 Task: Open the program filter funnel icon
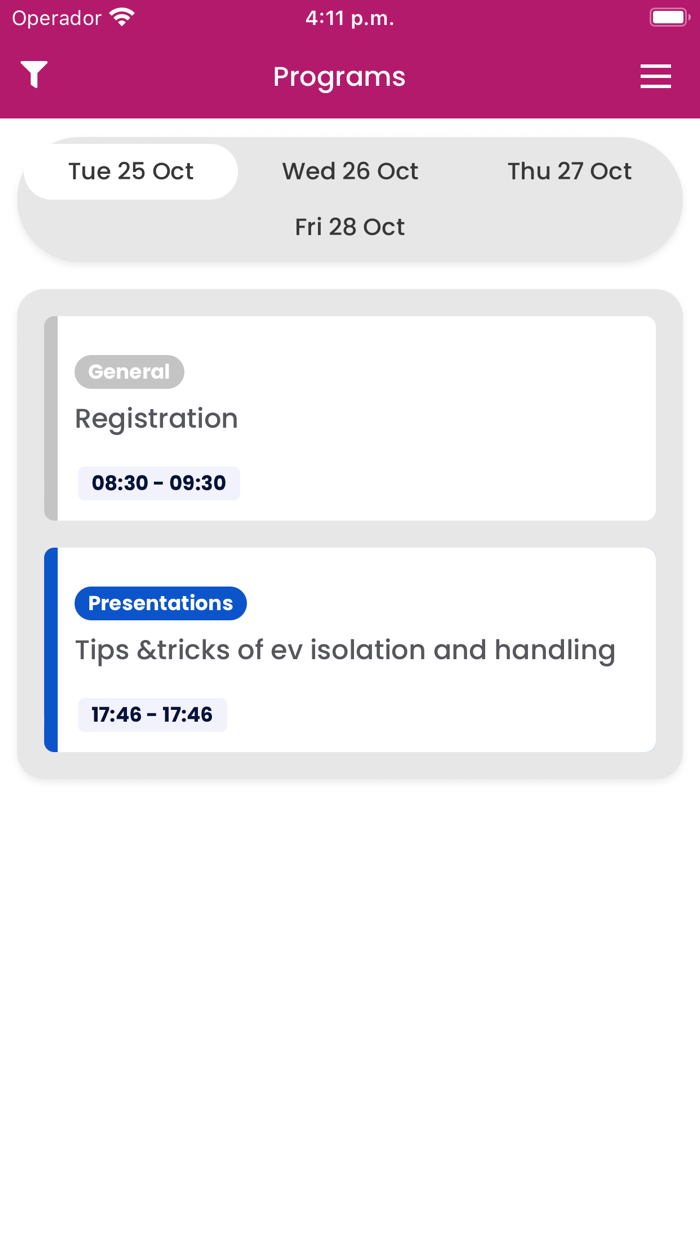coord(34,75)
